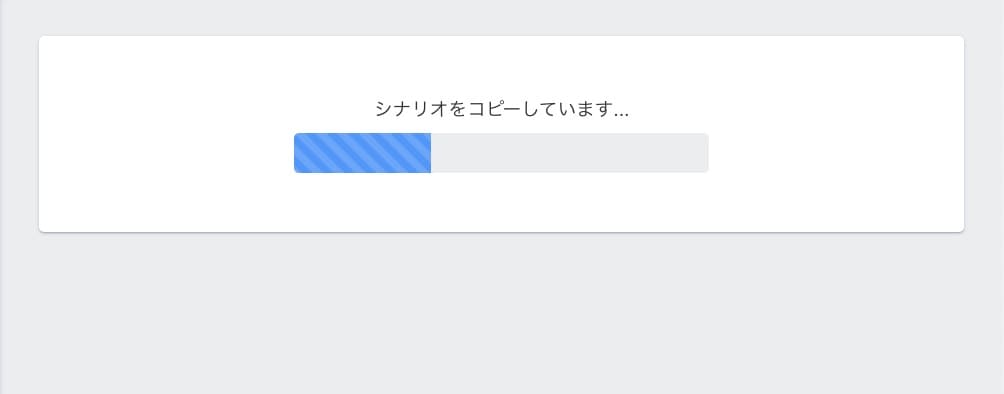Click the rounded left end of the progress bar
The image size is (1004, 394).
296,153
